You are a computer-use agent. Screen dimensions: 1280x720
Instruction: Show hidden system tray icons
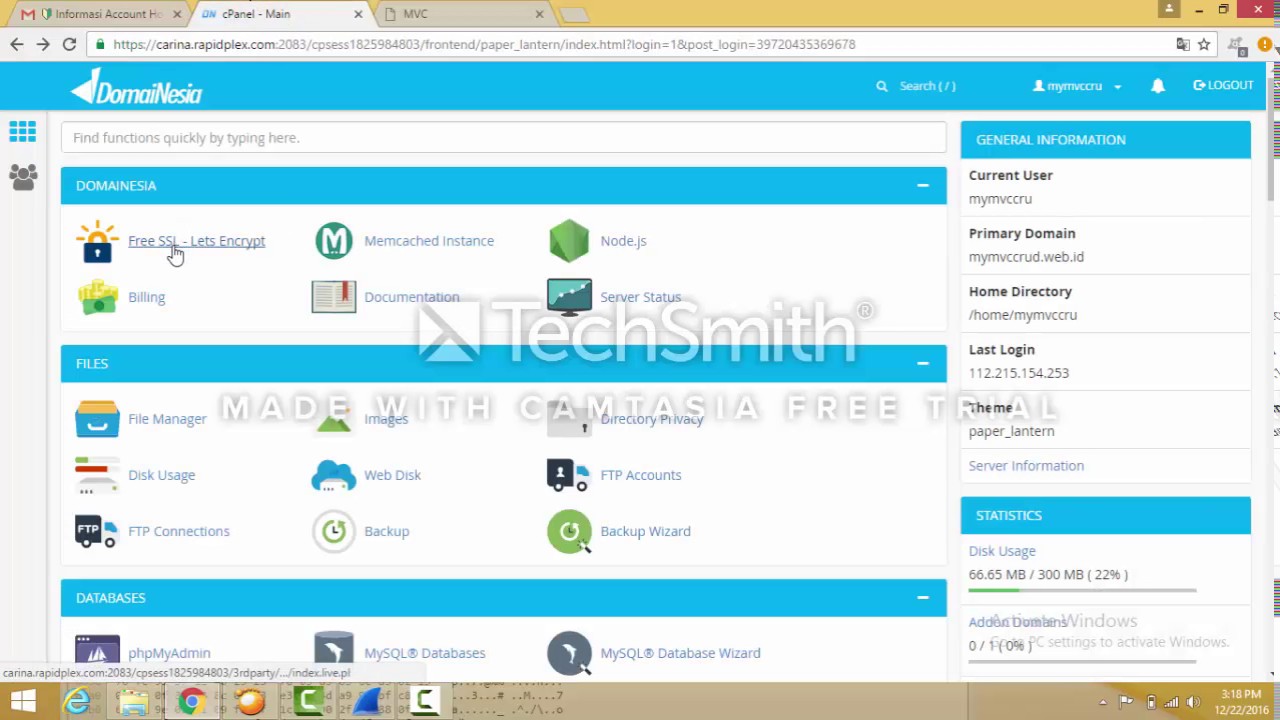coord(1103,702)
